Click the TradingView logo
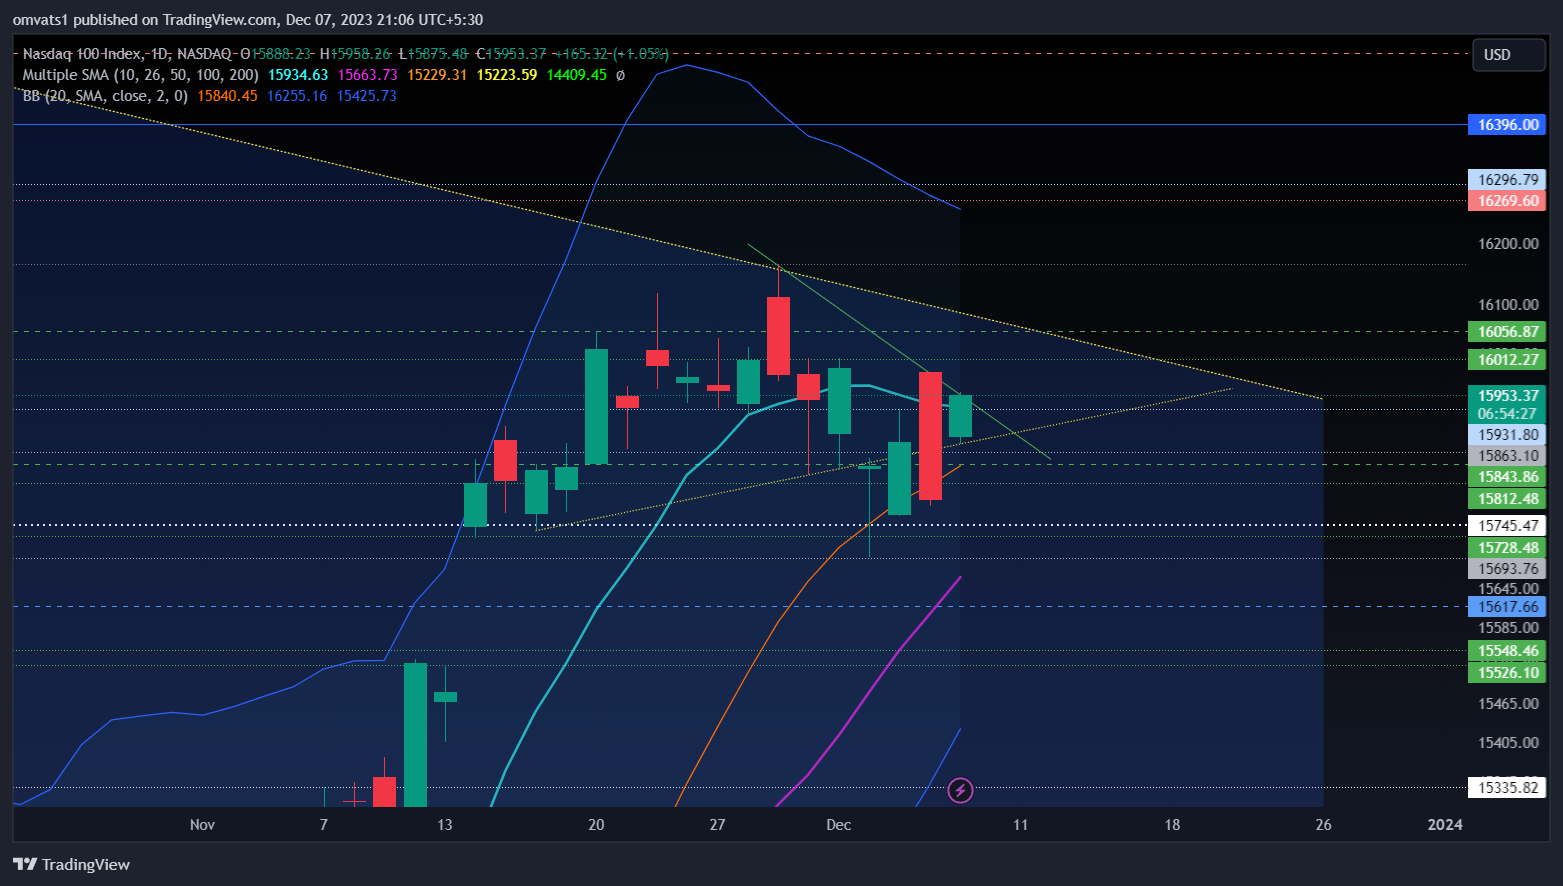The height and width of the screenshot is (886, 1563). tap(71, 864)
